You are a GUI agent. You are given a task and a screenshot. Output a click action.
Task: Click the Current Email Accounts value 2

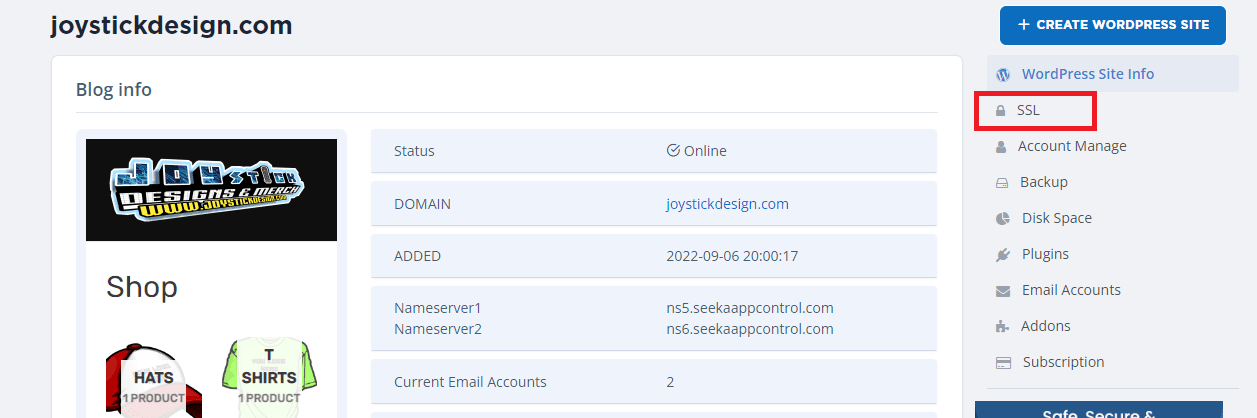(670, 382)
